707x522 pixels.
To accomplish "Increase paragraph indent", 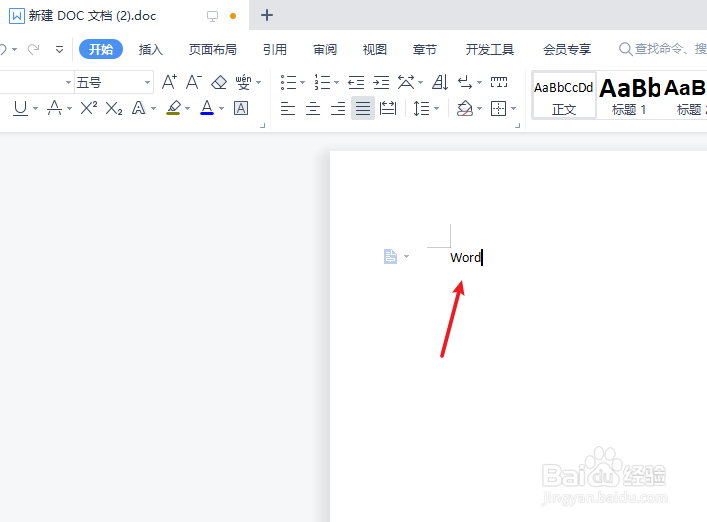I will 381,82.
